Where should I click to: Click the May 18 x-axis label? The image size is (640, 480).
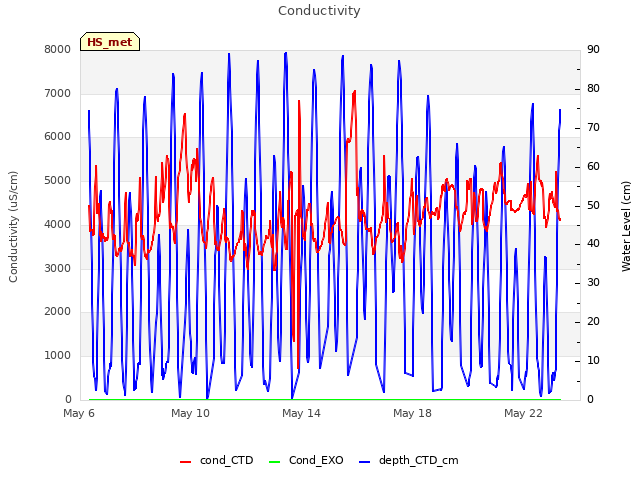412,413
